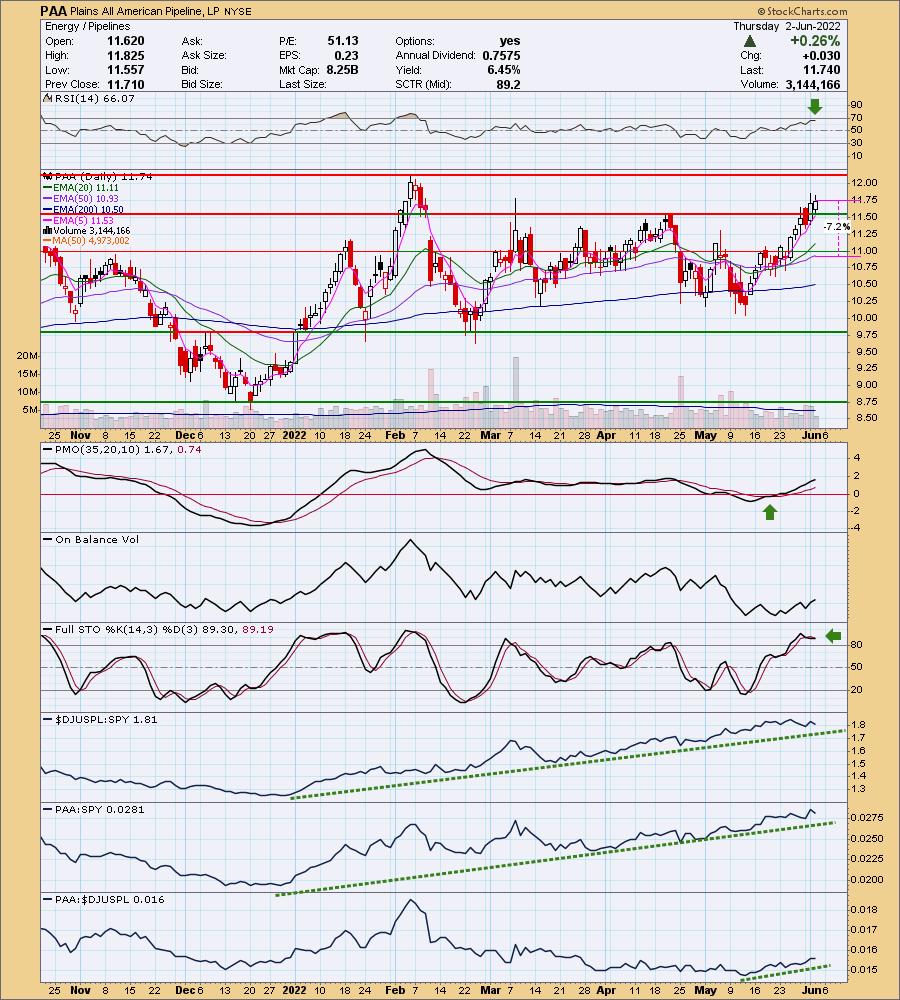Screen dimensions: 900x1000
Task: Click the Chg value +0.030
Action: coord(821,55)
